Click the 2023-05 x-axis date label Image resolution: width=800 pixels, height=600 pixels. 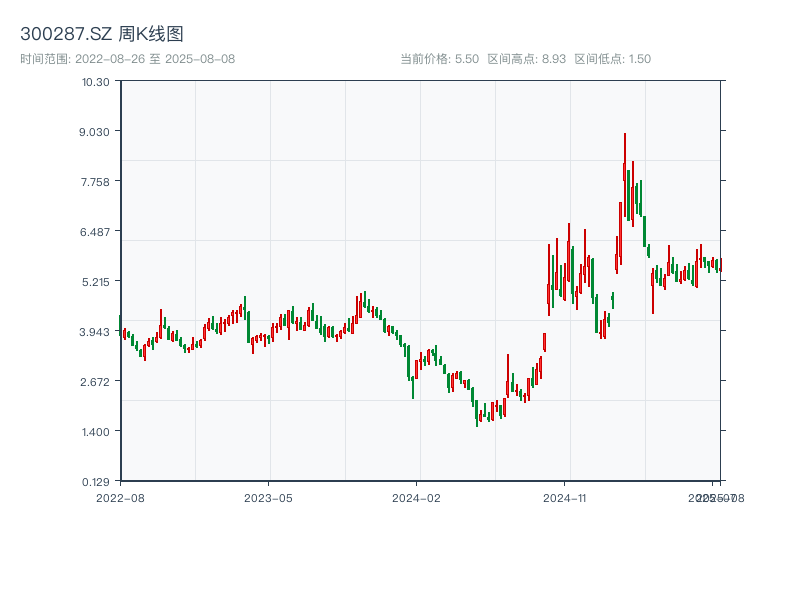(x=269, y=497)
